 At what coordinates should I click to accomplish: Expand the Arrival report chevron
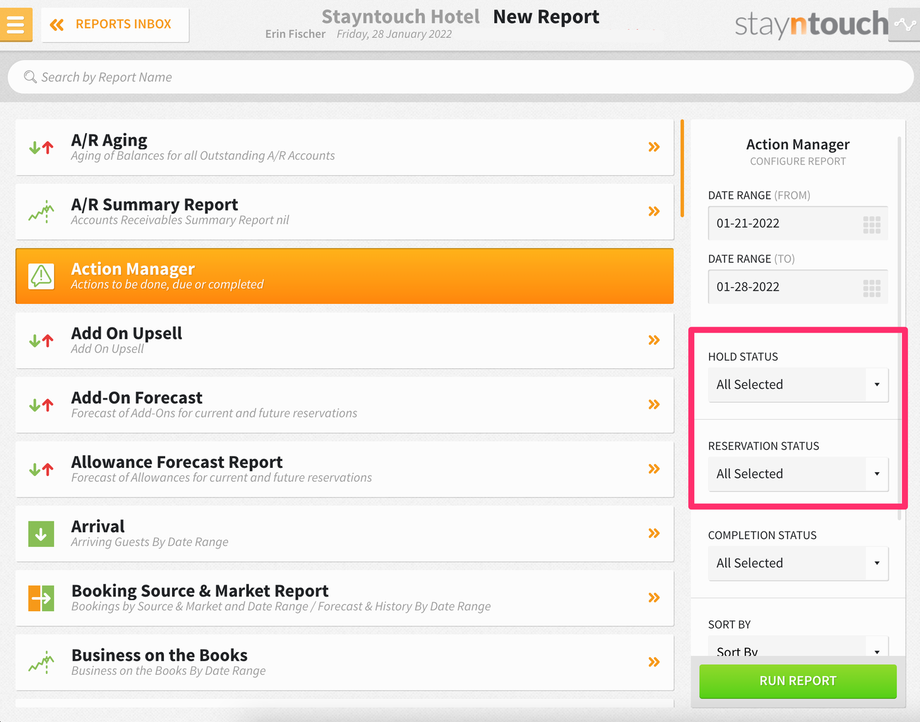[x=654, y=533]
